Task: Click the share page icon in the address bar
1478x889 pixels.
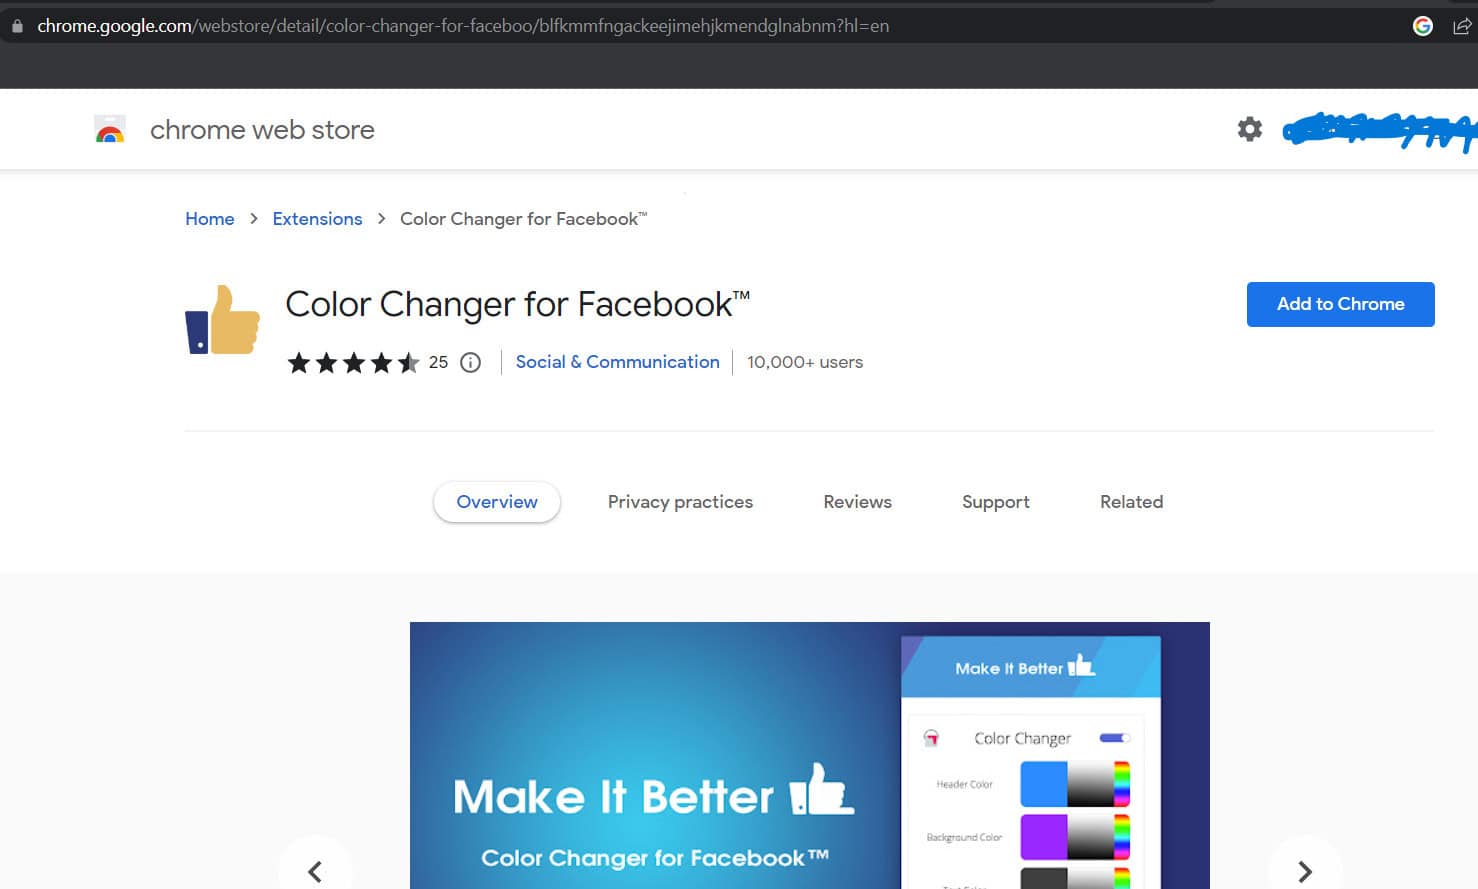Action: point(1461,26)
